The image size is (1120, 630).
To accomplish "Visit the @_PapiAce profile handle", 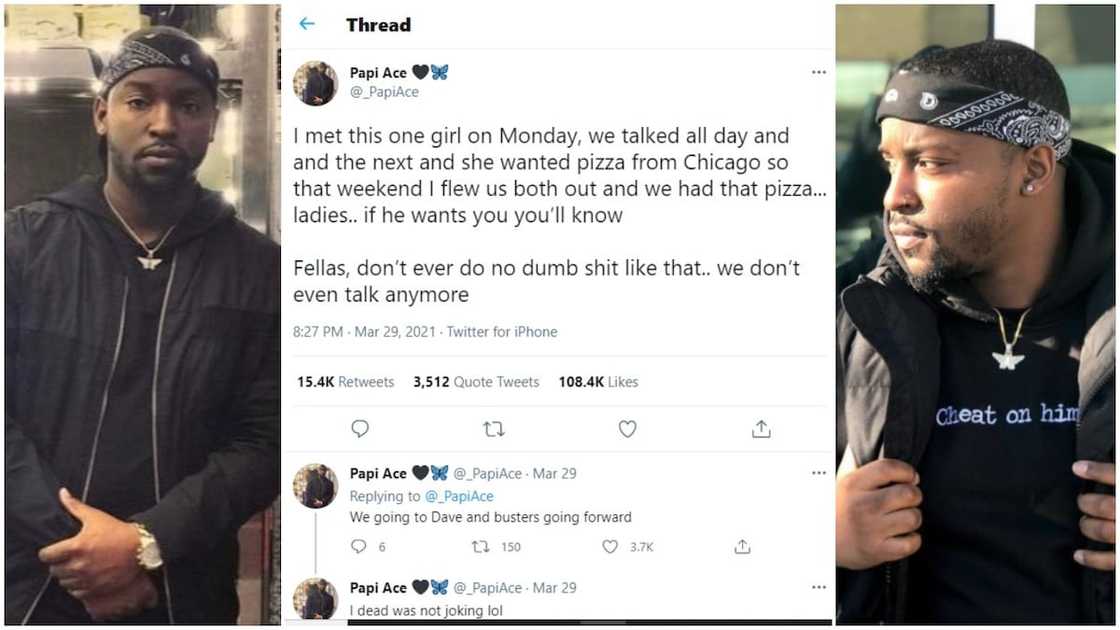I will pyautogui.click(x=387, y=89).
